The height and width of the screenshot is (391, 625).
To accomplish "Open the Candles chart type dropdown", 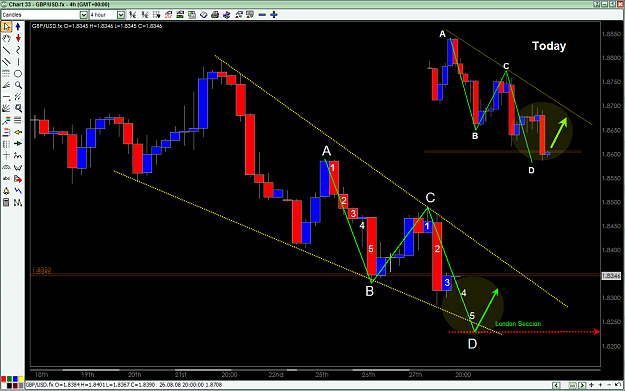I will [83, 15].
